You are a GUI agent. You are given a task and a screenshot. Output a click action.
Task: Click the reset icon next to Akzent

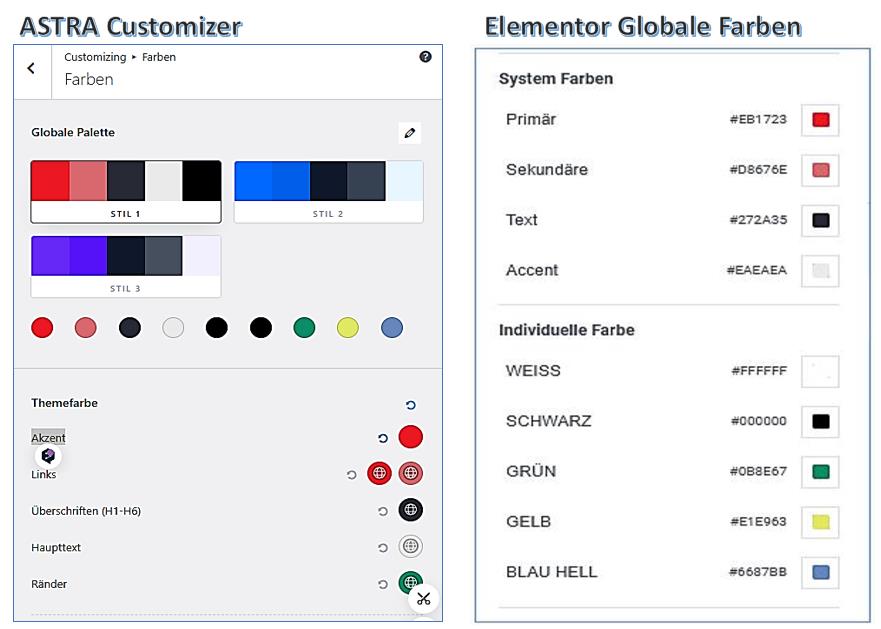tap(382, 438)
